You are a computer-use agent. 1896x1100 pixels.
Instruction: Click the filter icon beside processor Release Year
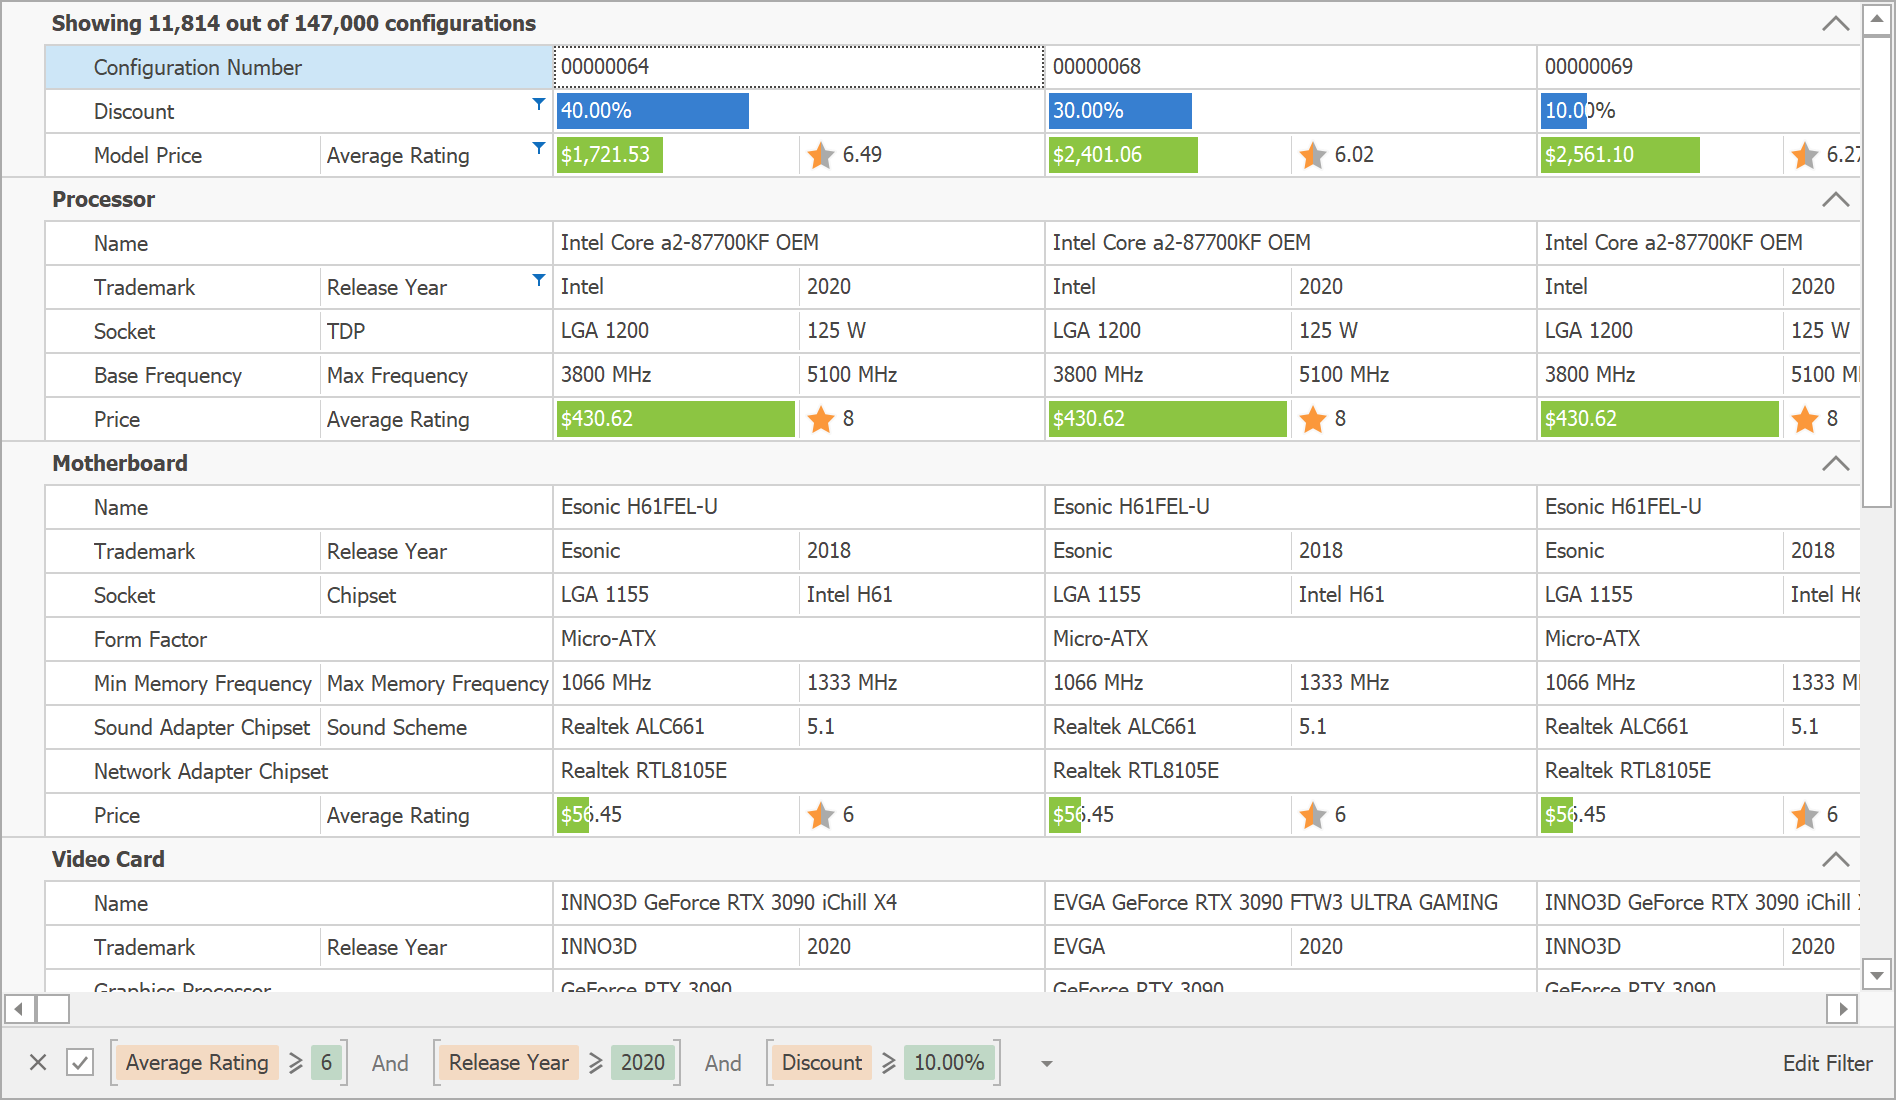tap(538, 280)
